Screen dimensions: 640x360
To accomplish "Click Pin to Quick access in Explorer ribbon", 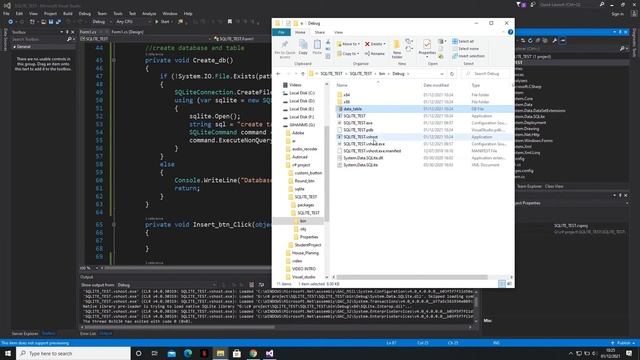I will pyautogui.click(x=284, y=49).
